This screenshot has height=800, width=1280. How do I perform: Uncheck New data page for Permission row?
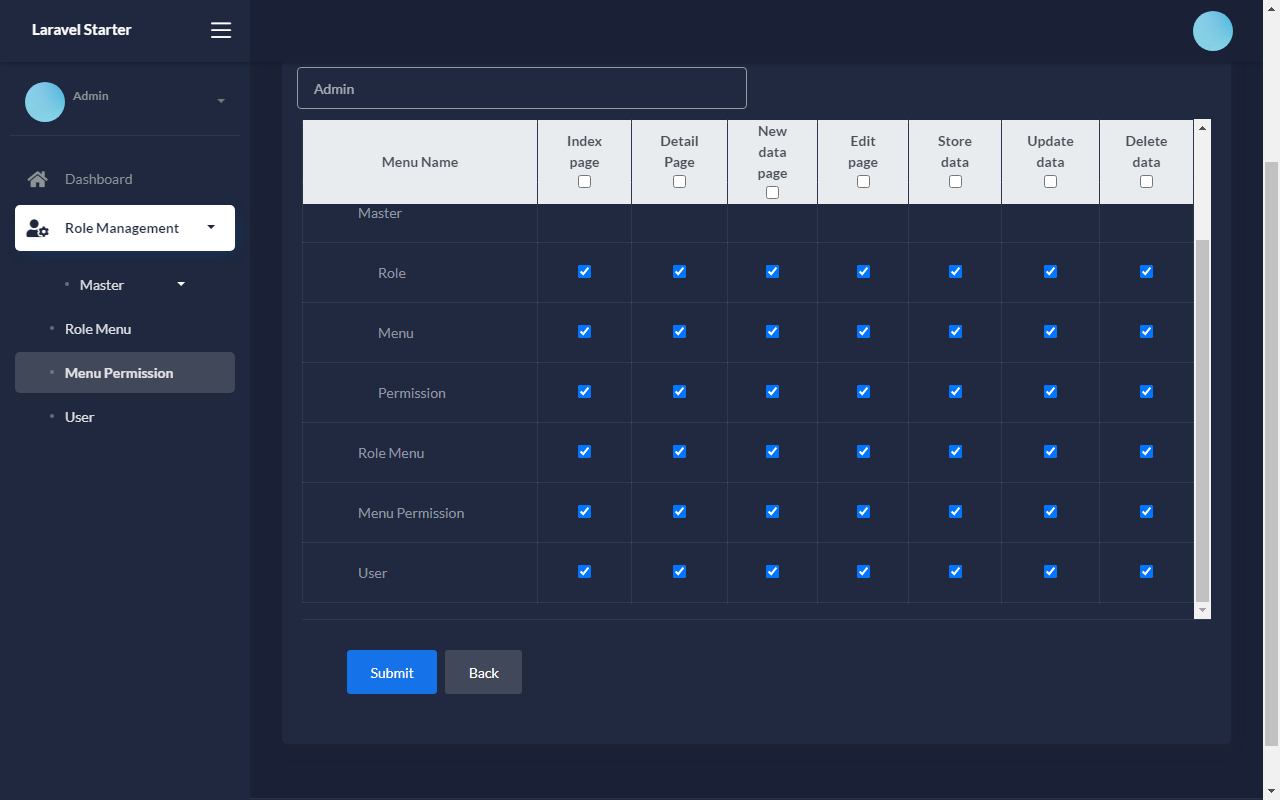772,391
